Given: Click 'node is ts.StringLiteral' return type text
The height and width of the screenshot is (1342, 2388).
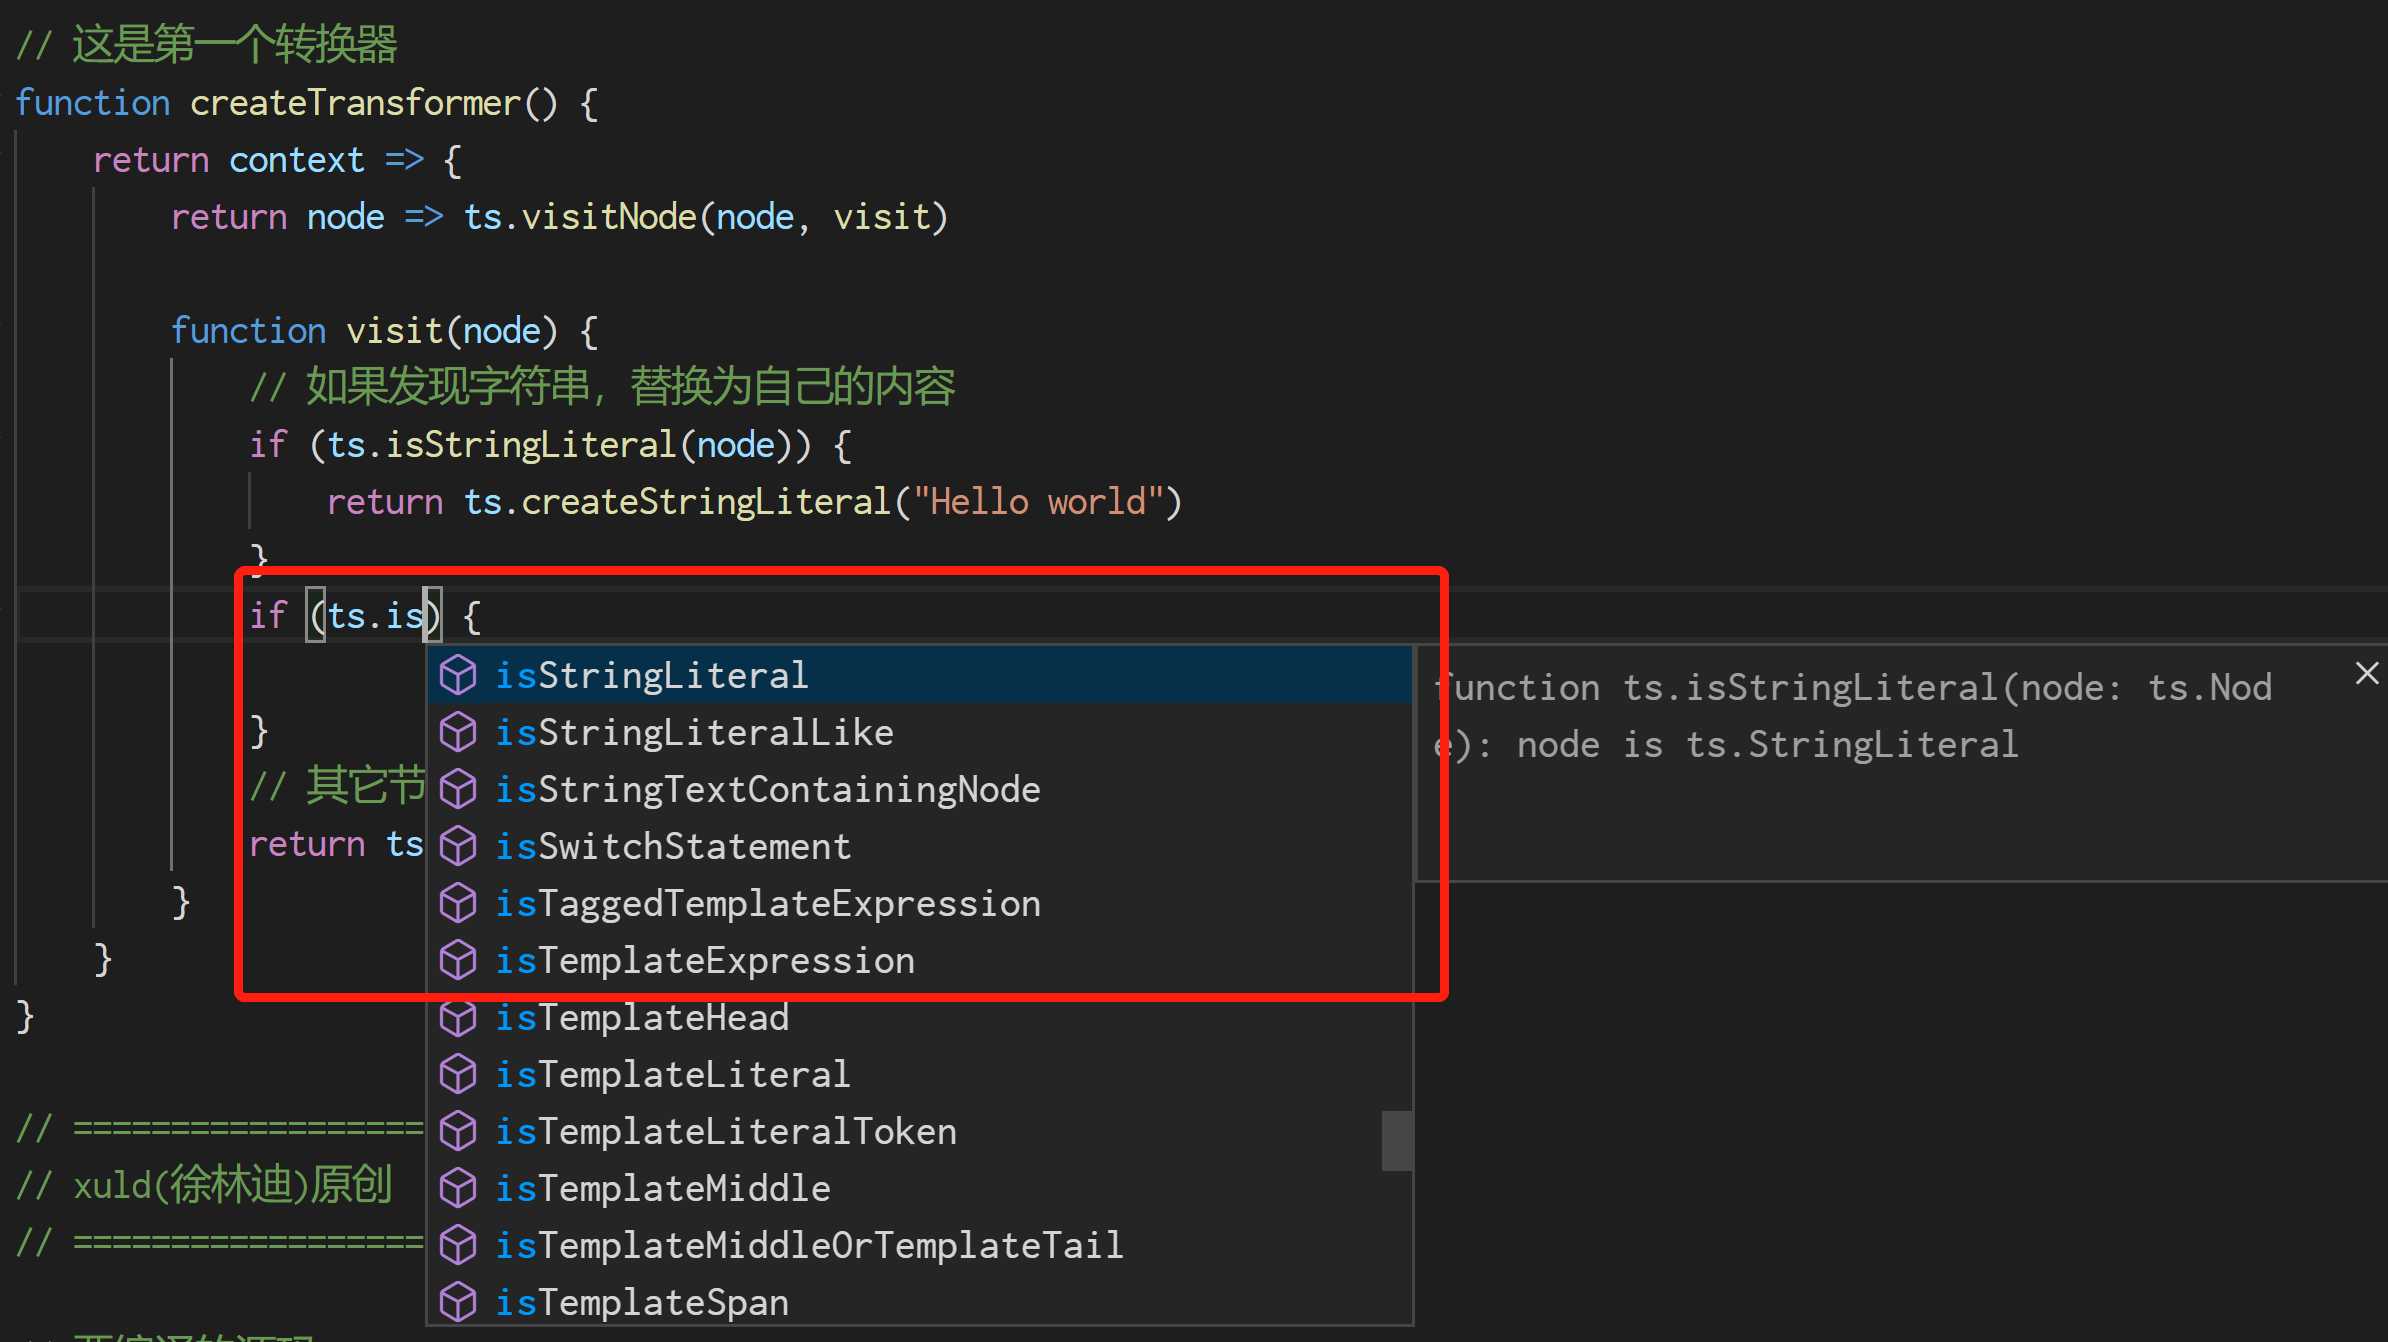Looking at the screenshot, I should (1767, 745).
